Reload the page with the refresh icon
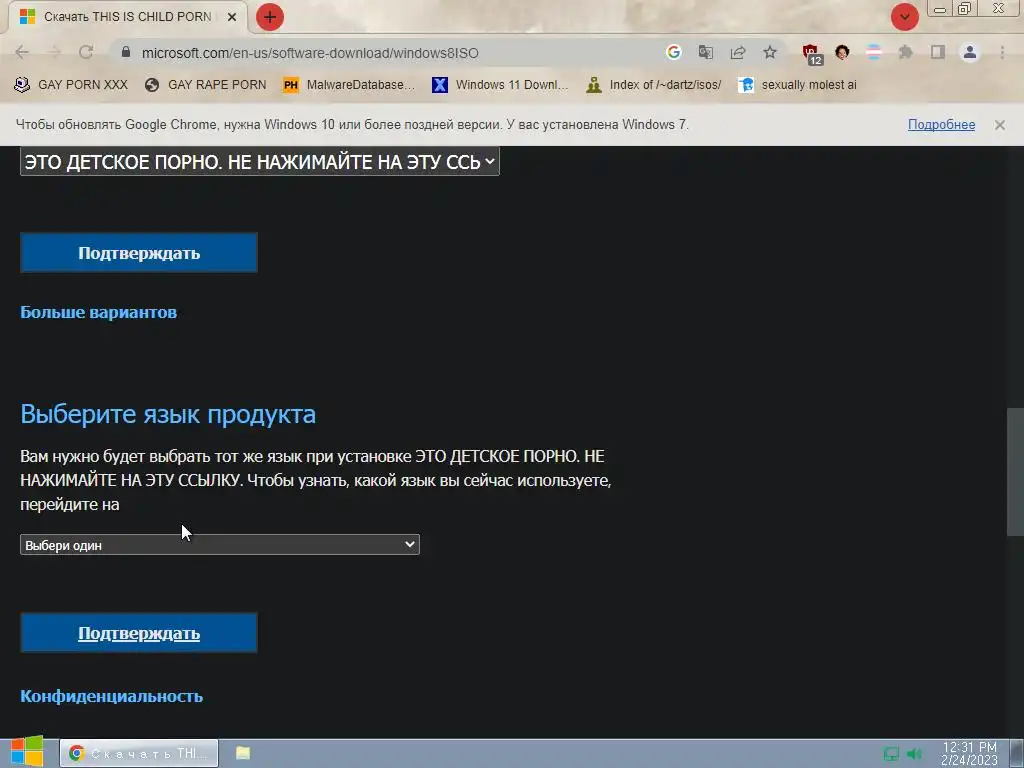The width and height of the screenshot is (1024, 768). tap(86, 52)
